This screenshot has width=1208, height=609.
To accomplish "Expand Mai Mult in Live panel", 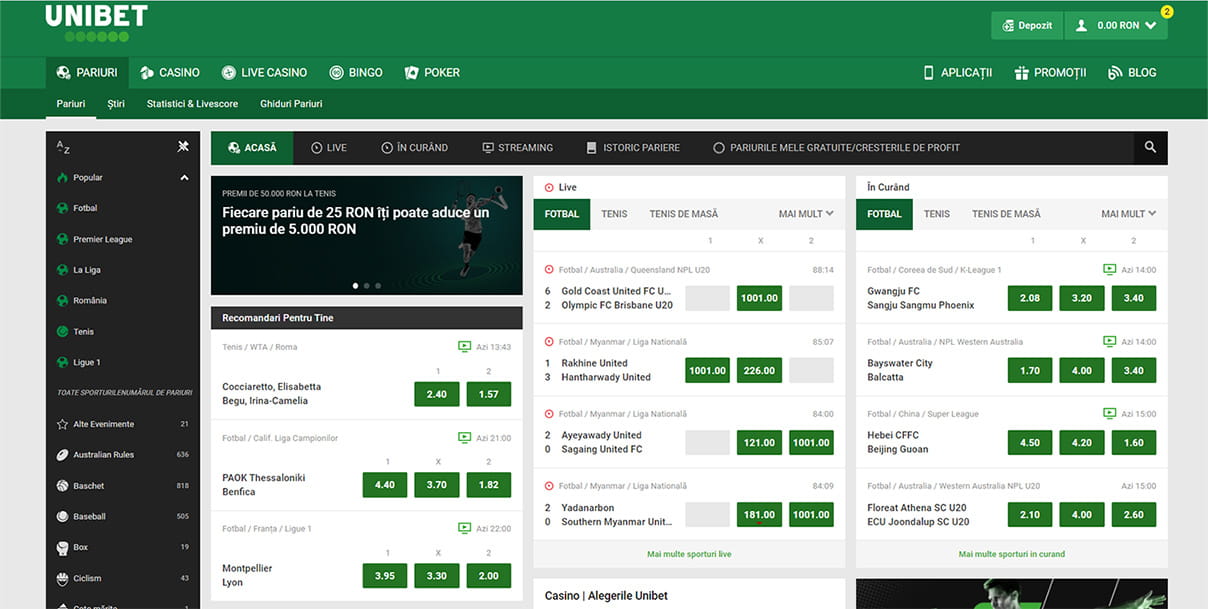I will (806, 213).
